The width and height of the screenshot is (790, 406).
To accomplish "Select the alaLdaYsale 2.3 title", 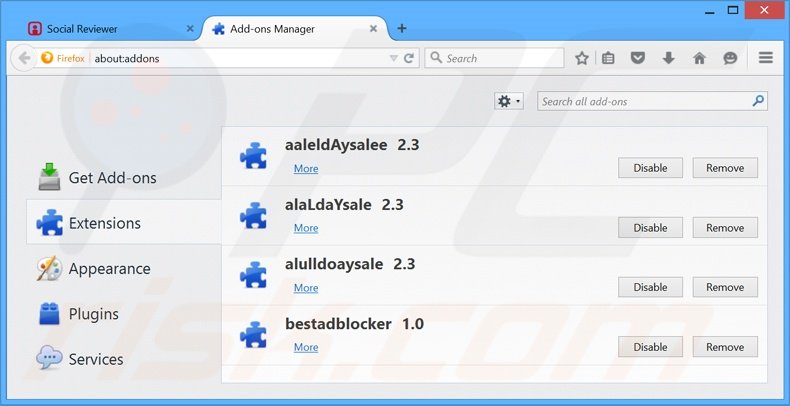I will (x=344, y=205).
